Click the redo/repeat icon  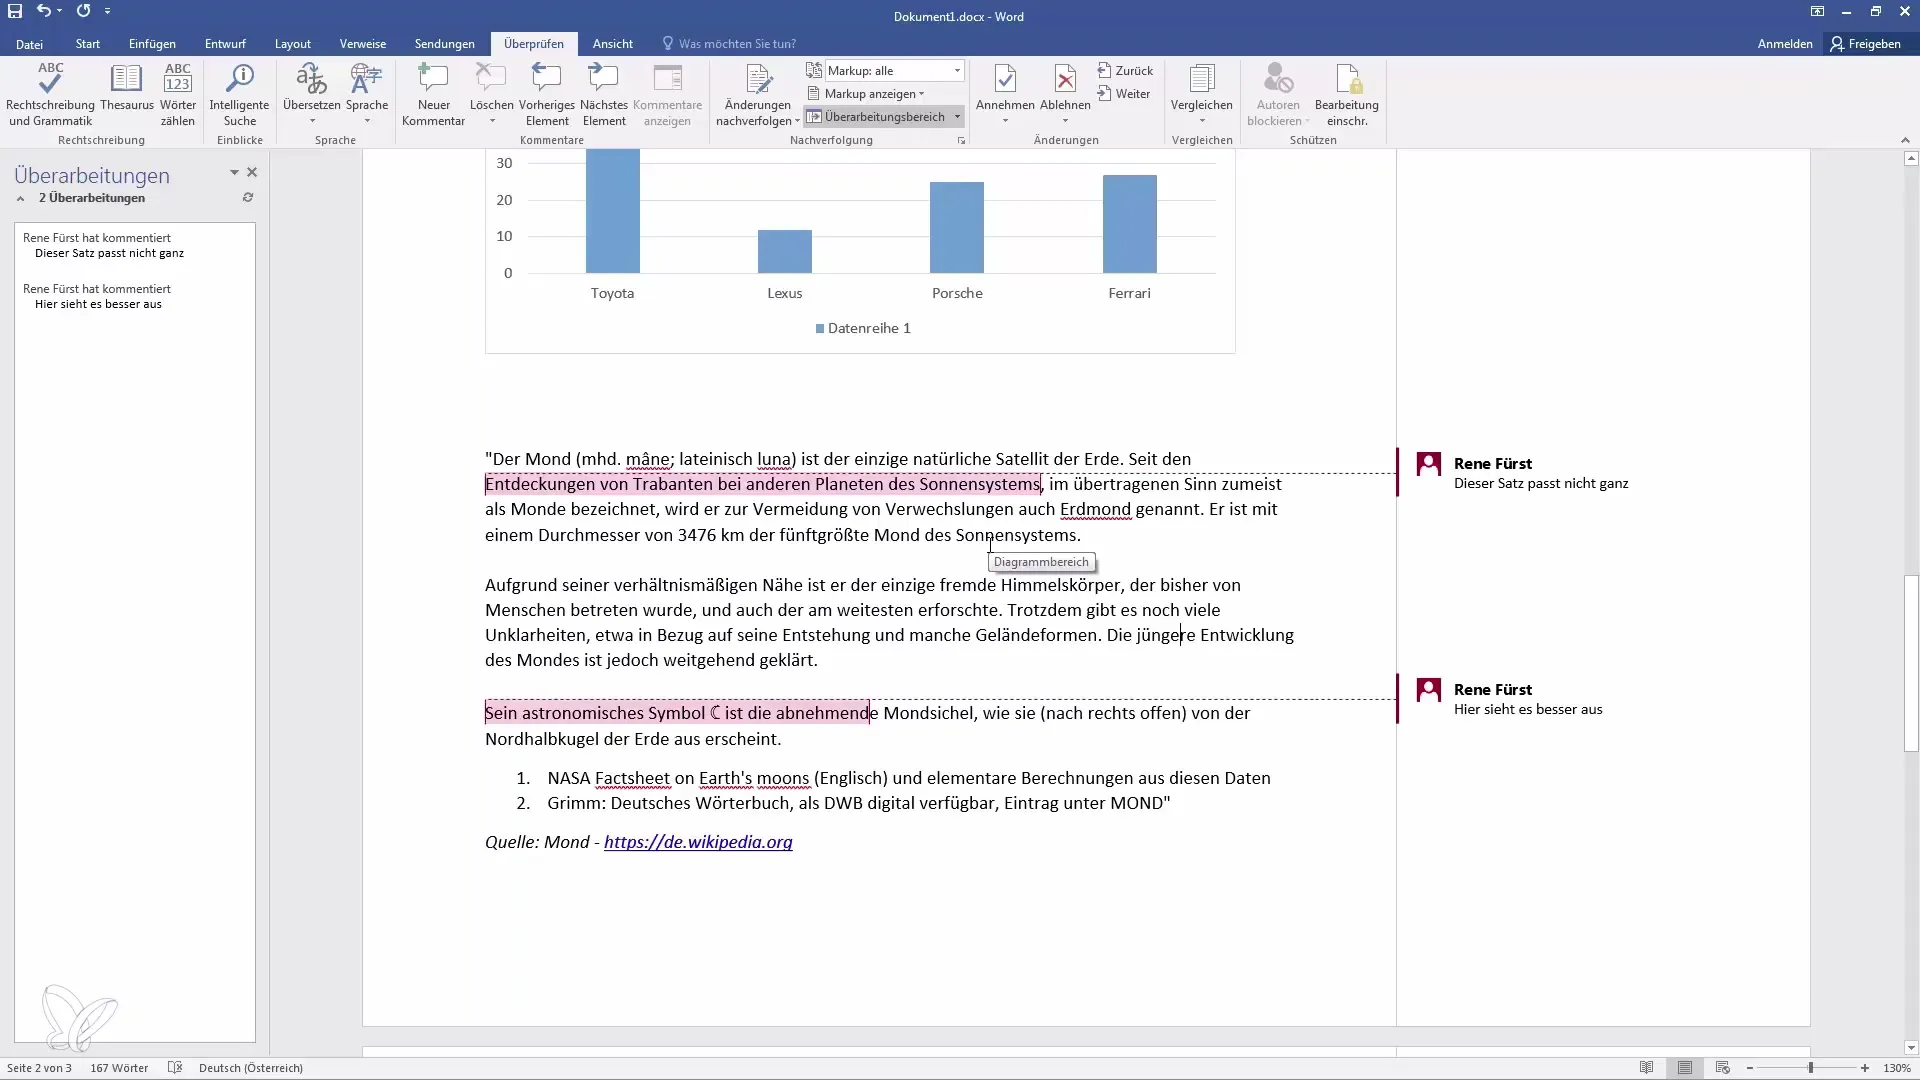click(x=83, y=11)
